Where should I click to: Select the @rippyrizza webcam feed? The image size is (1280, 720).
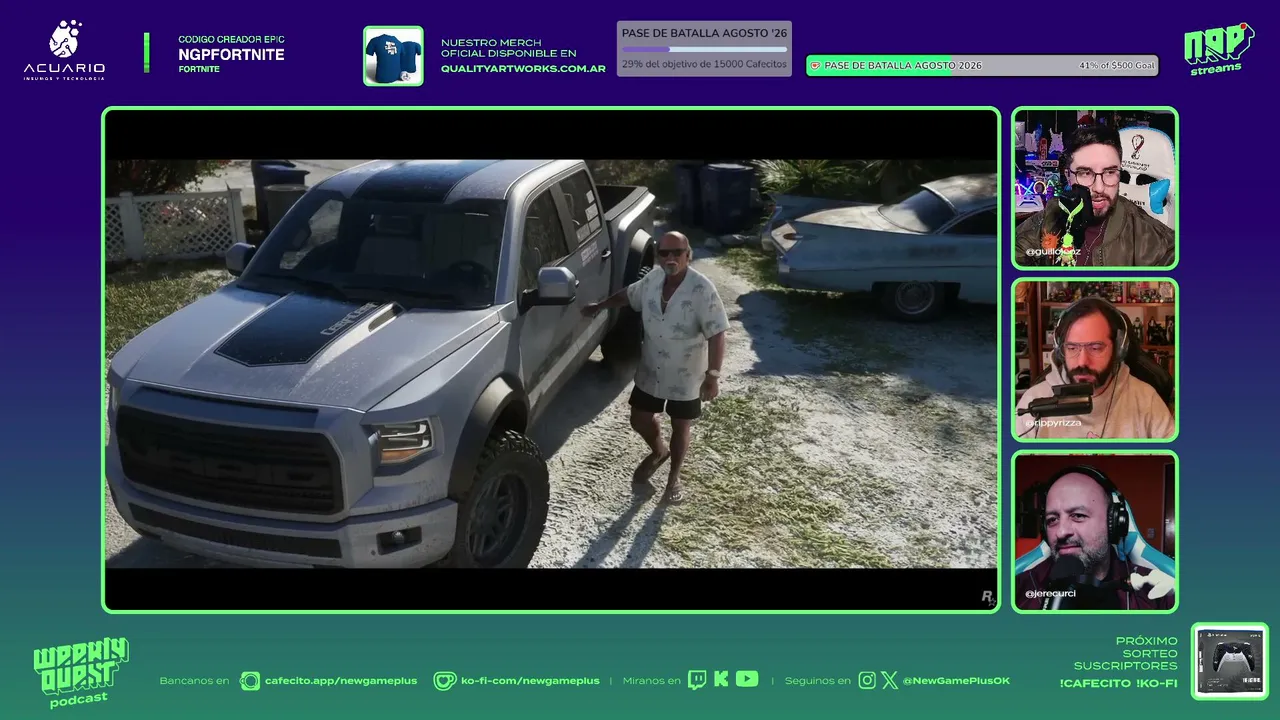[1095, 360]
